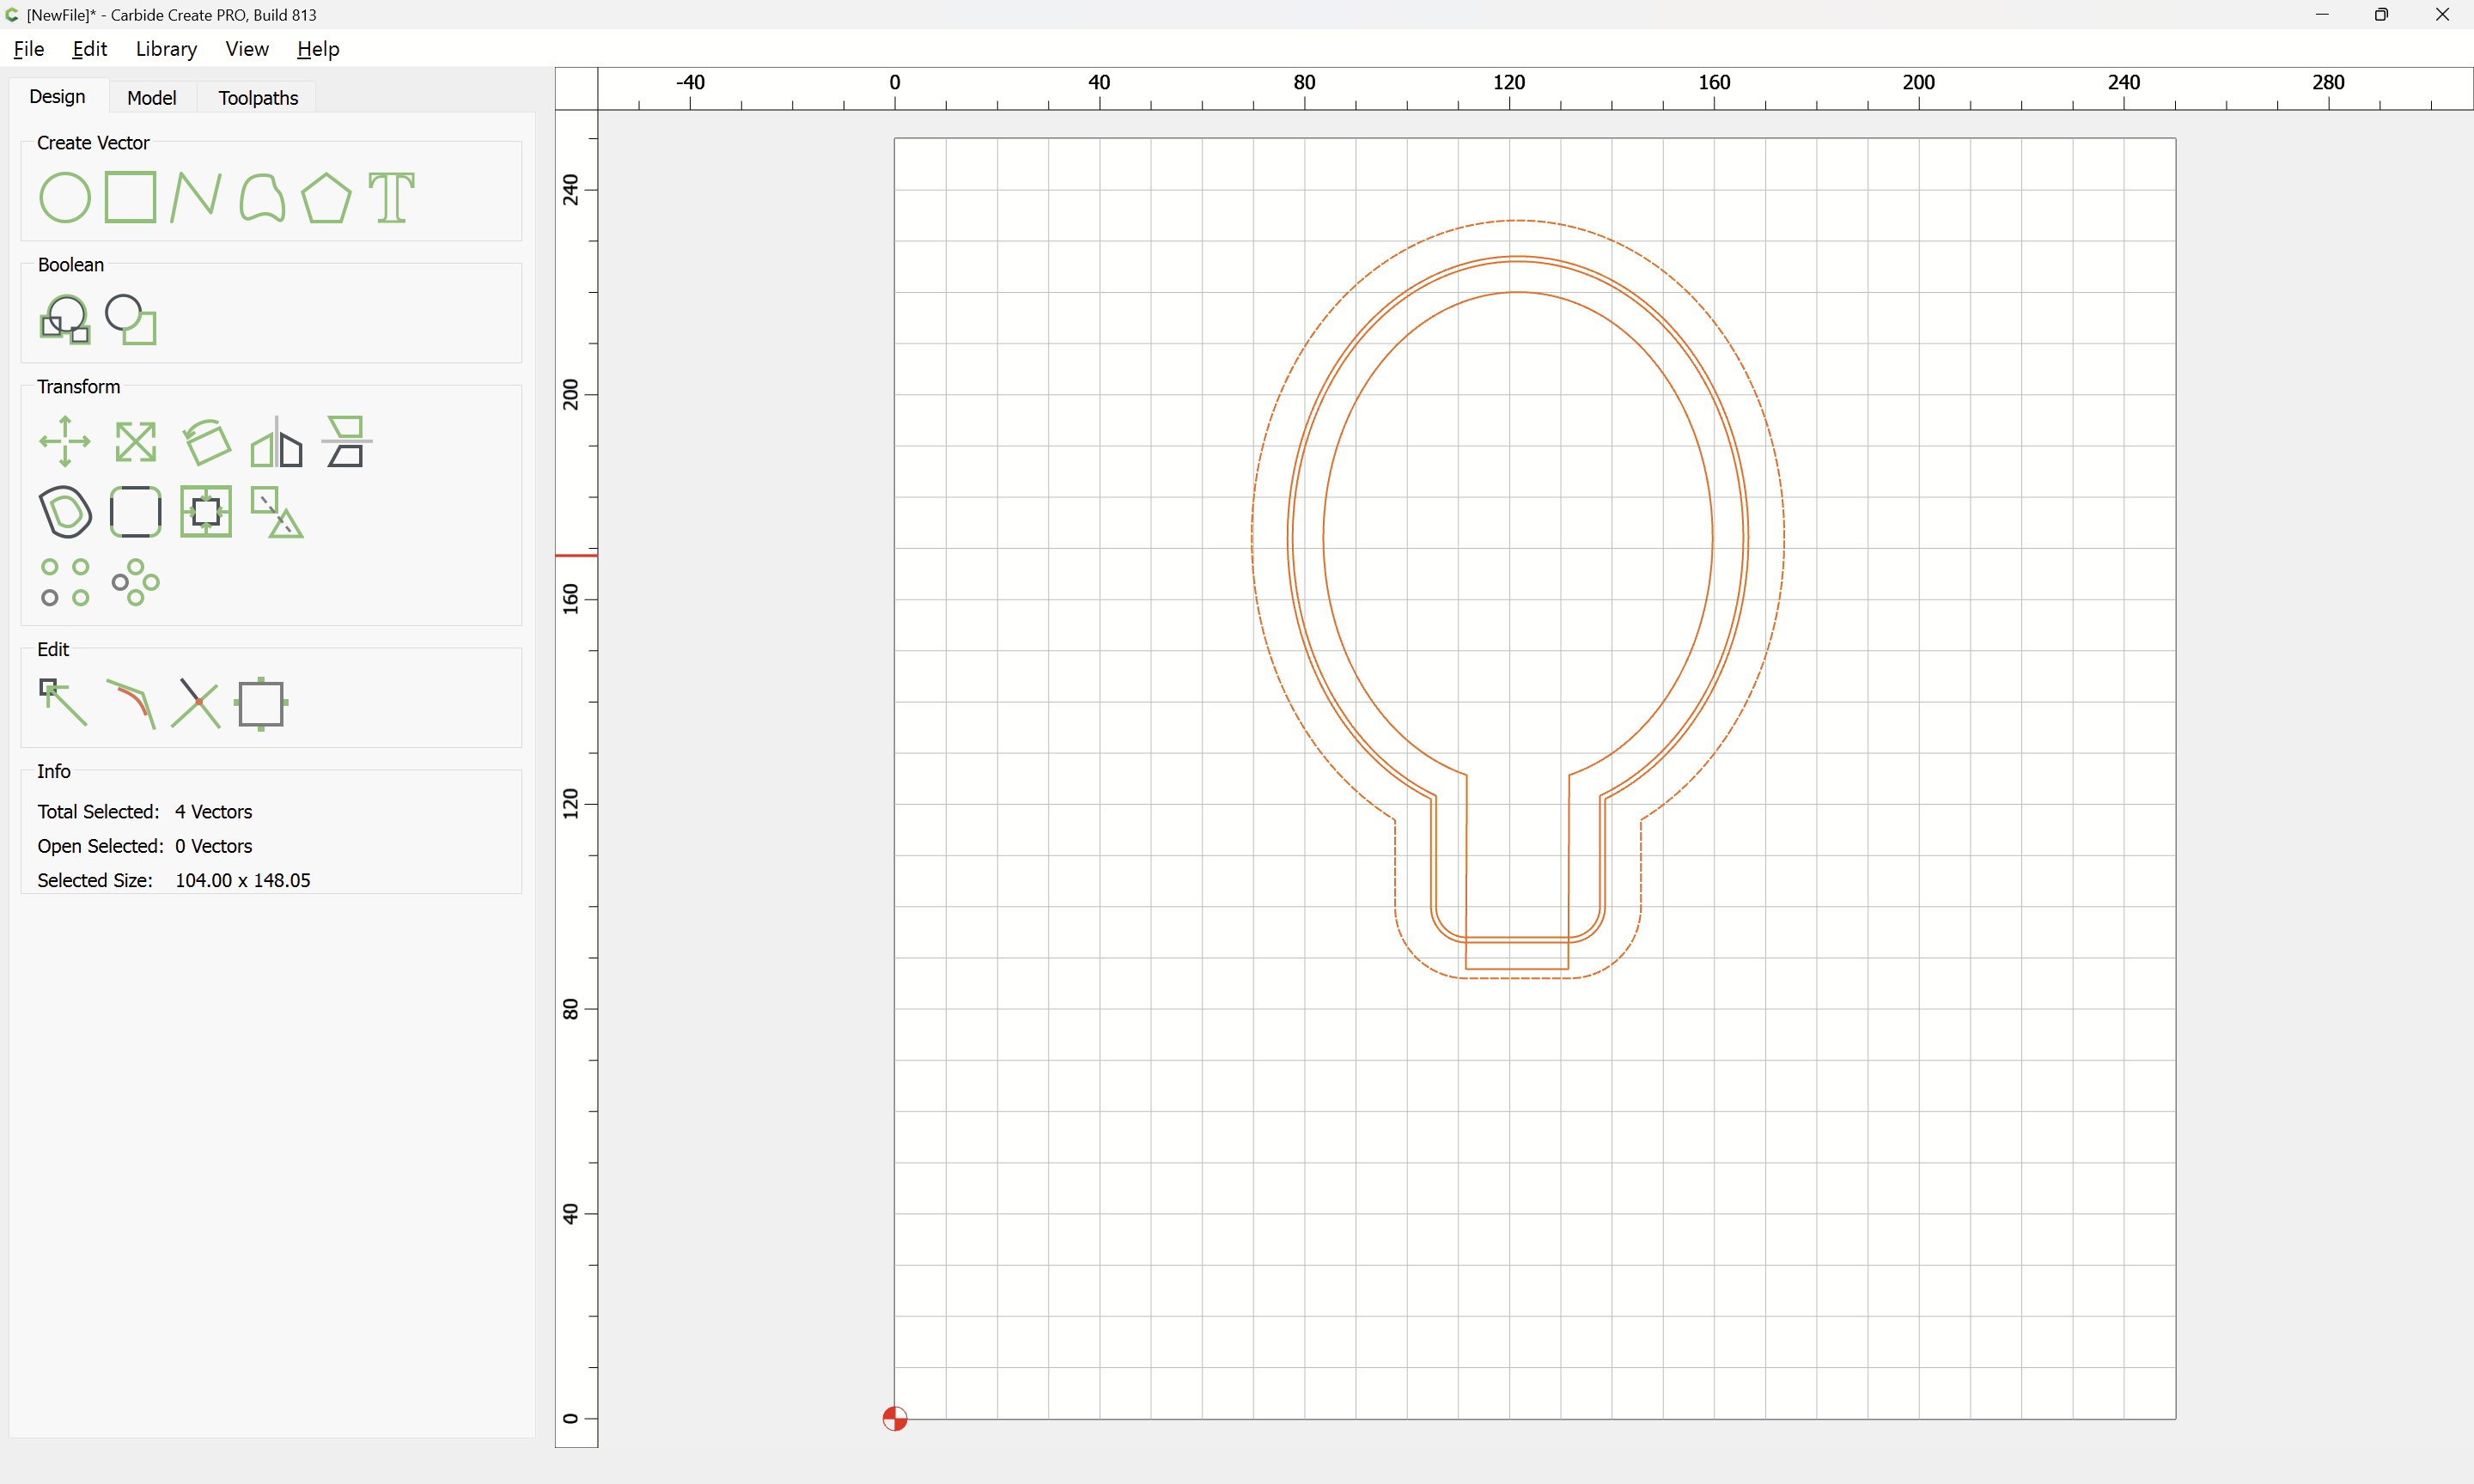Image resolution: width=2474 pixels, height=1484 pixels.
Task: Switch to the Model tab
Action: click(152, 97)
